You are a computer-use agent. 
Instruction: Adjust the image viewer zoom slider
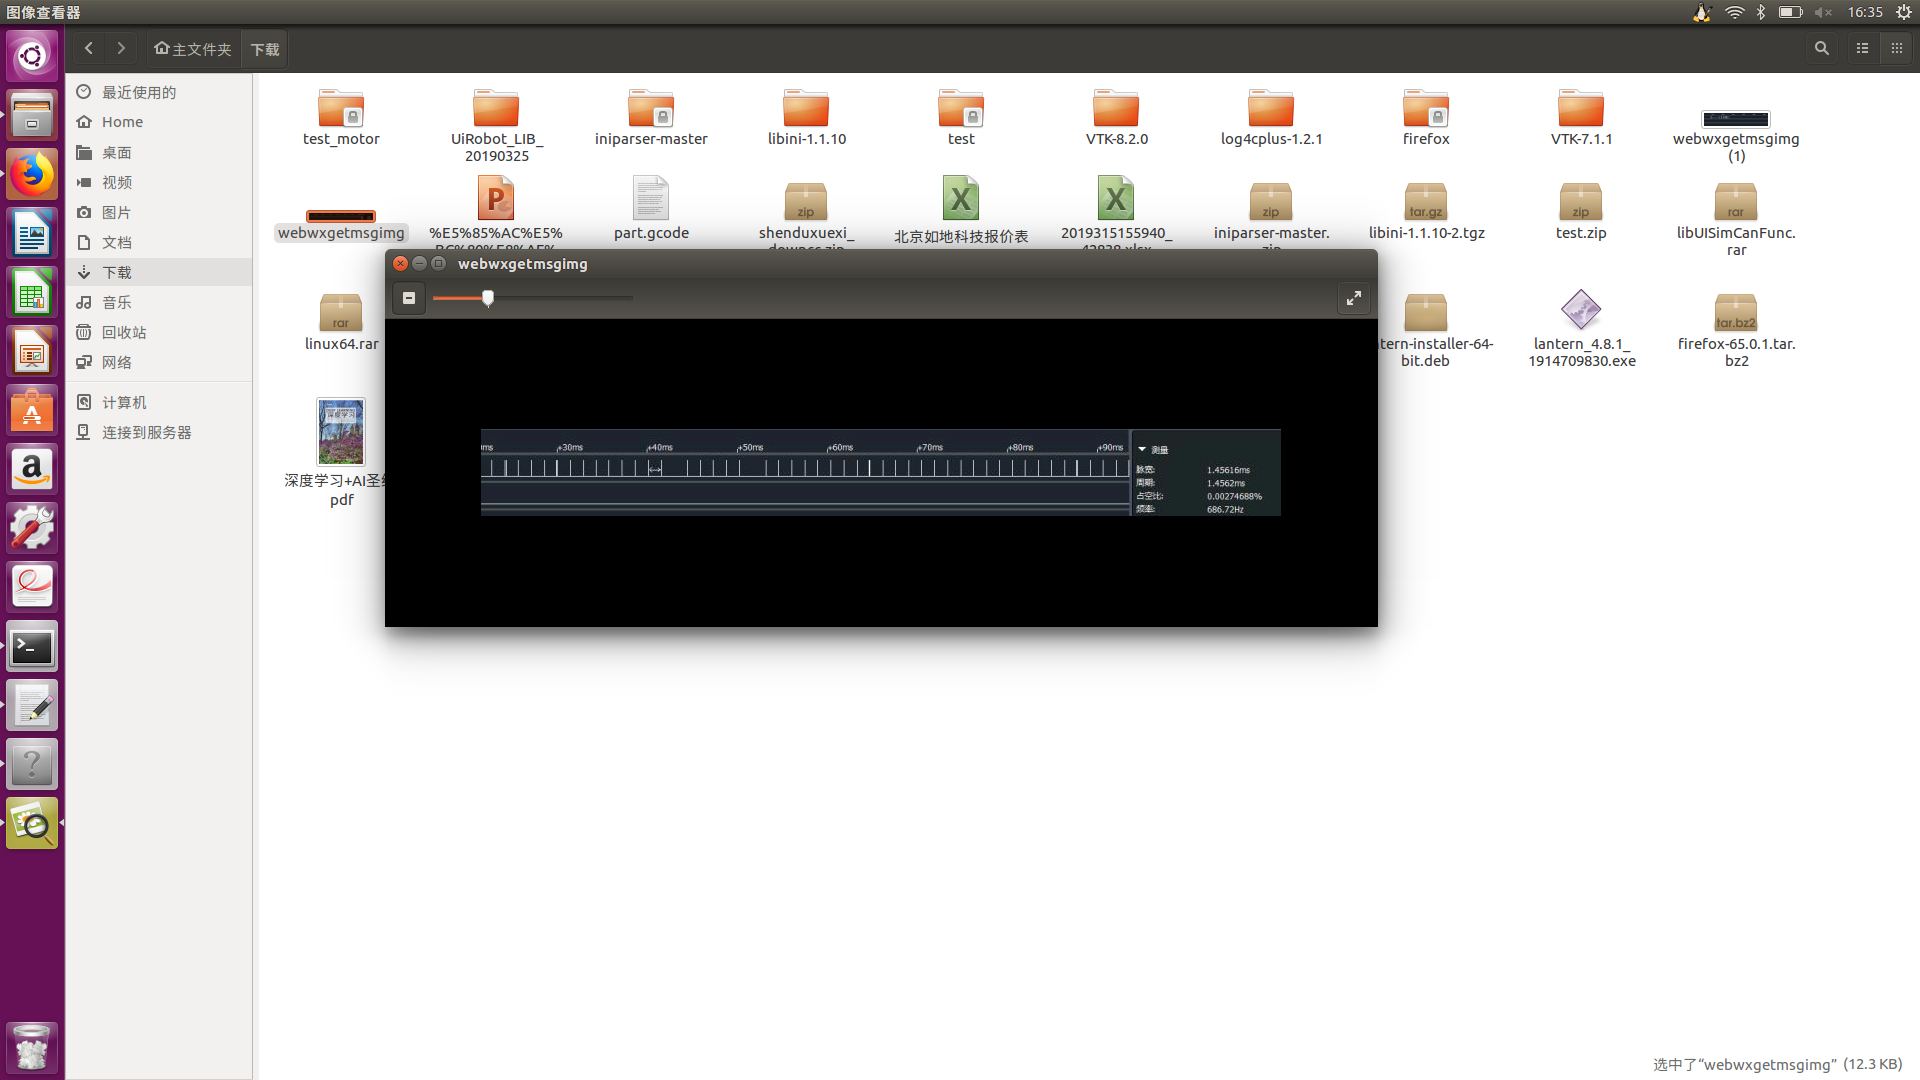click(488, 298)
